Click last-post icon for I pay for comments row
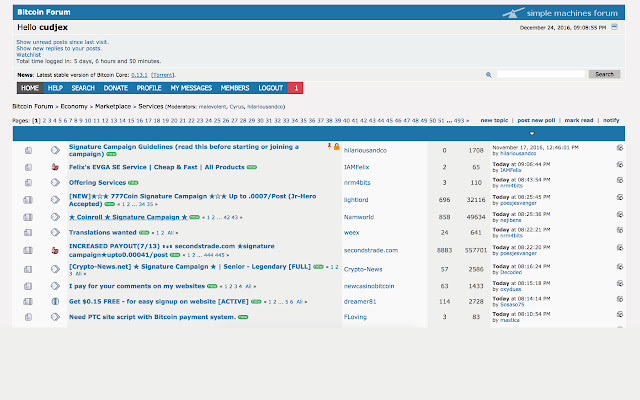This screenshot has height=400, width=640. coord(620,283)
